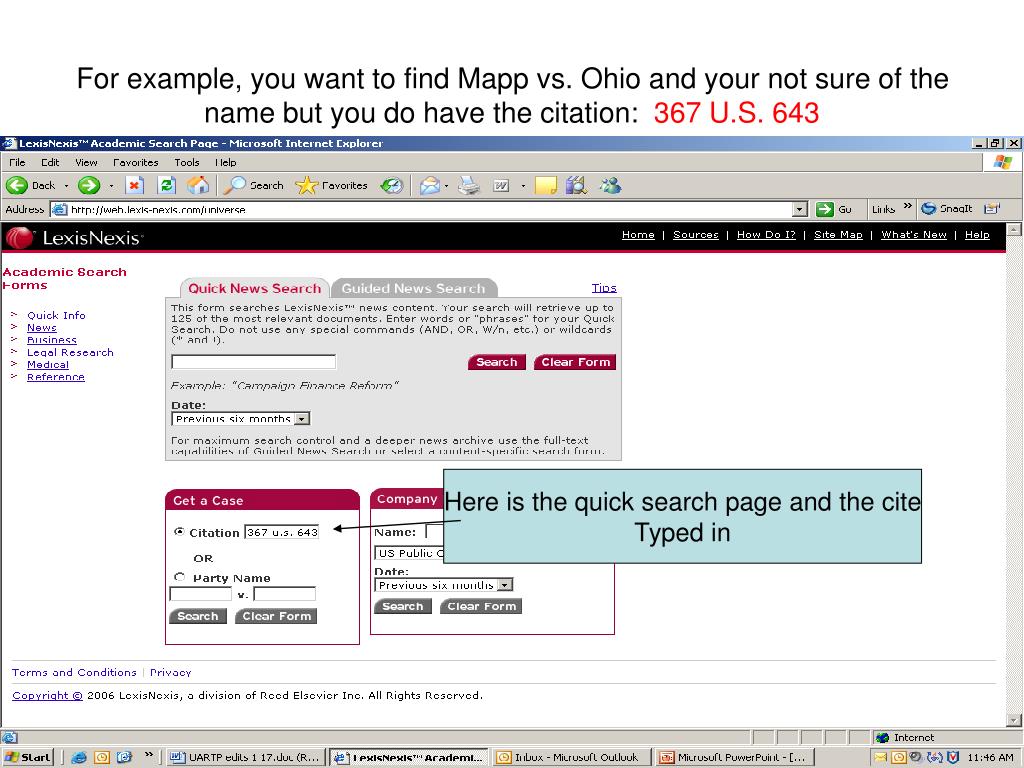
Task: Click the Refresh page icon
Action: [x=167, y=185]
